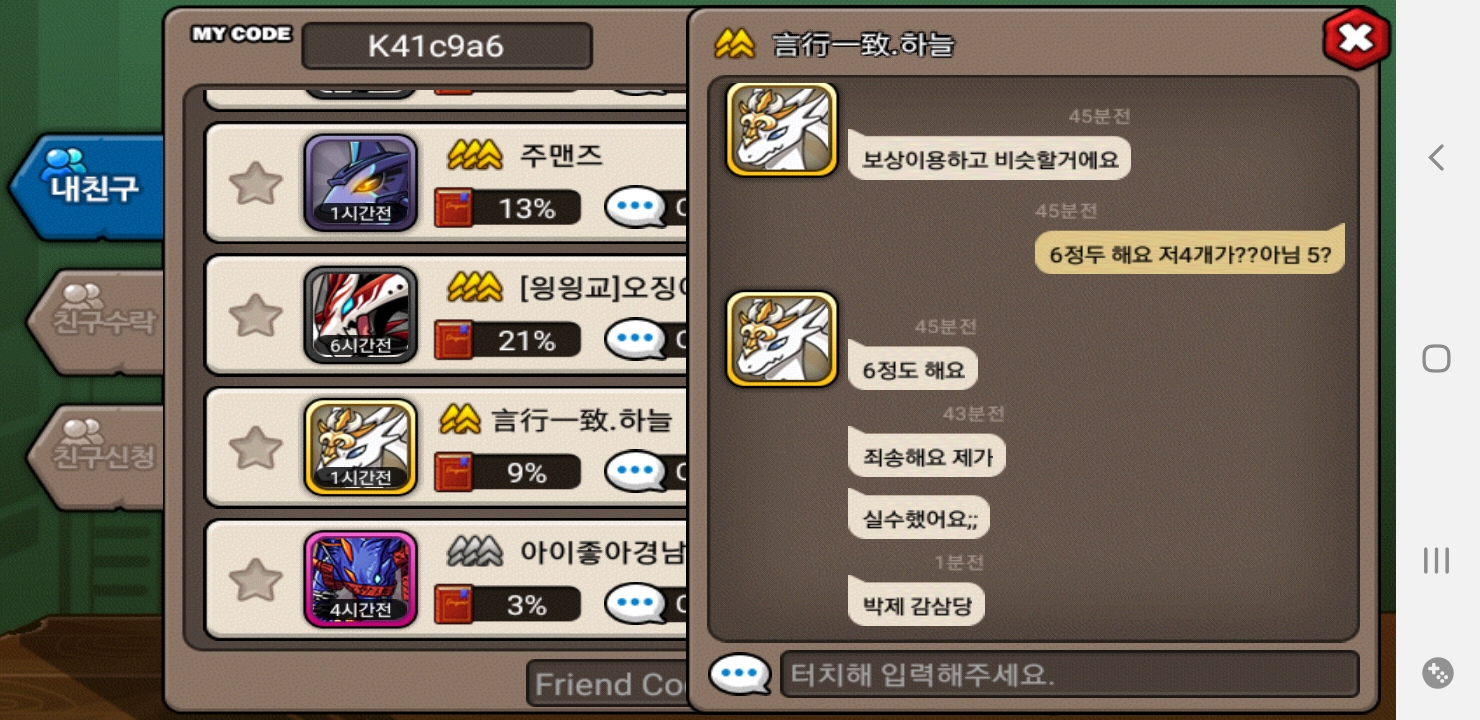
Task: Toggle favorite star for 言行一致.하늘
Action: pos(256,447)
